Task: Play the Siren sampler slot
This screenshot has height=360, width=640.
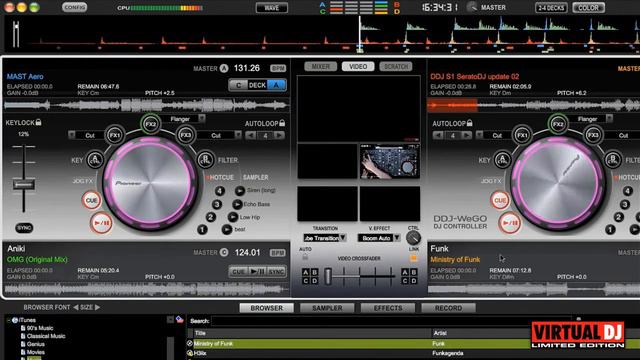Action: 240,190
